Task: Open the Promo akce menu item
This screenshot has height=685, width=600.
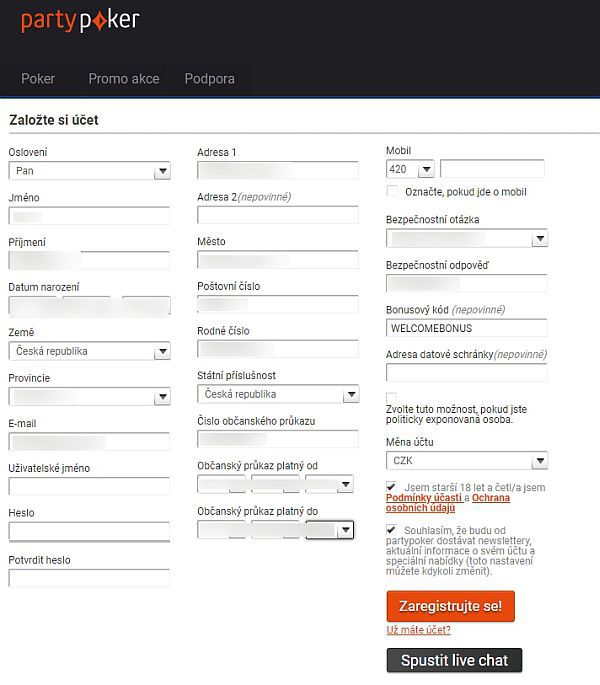Action: coord(123,78)
